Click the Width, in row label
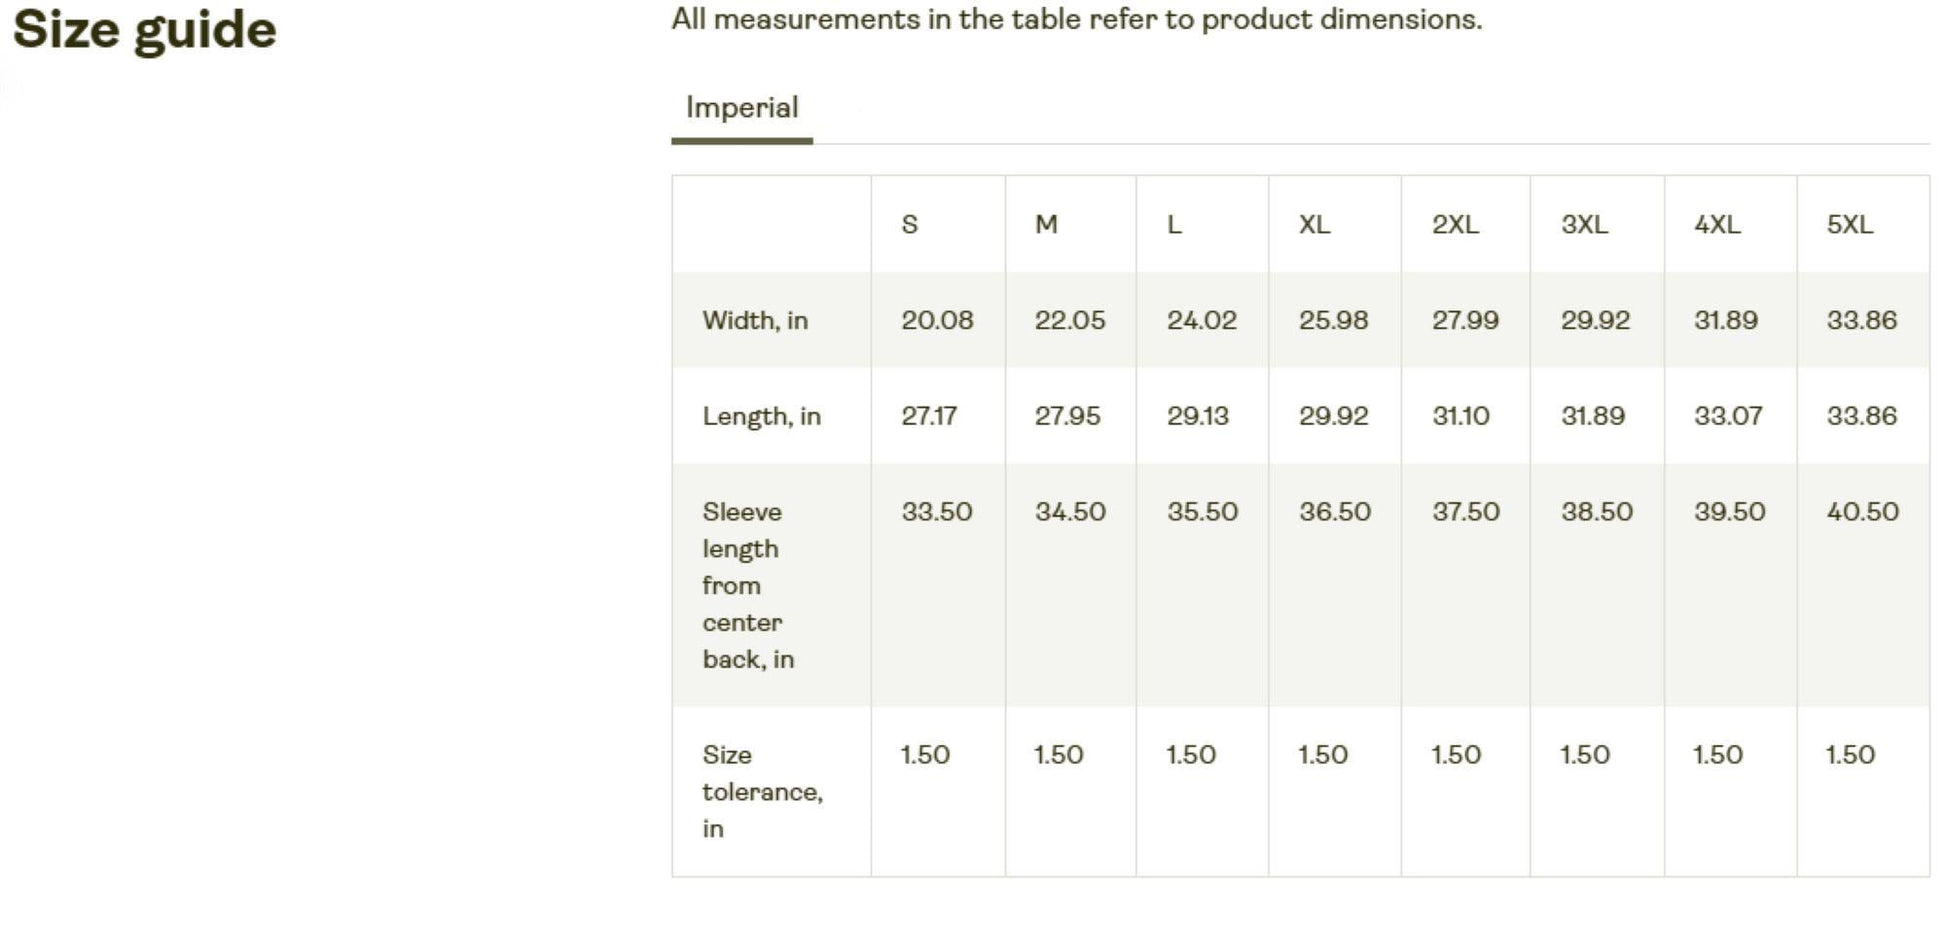 [x=755, y=320]
